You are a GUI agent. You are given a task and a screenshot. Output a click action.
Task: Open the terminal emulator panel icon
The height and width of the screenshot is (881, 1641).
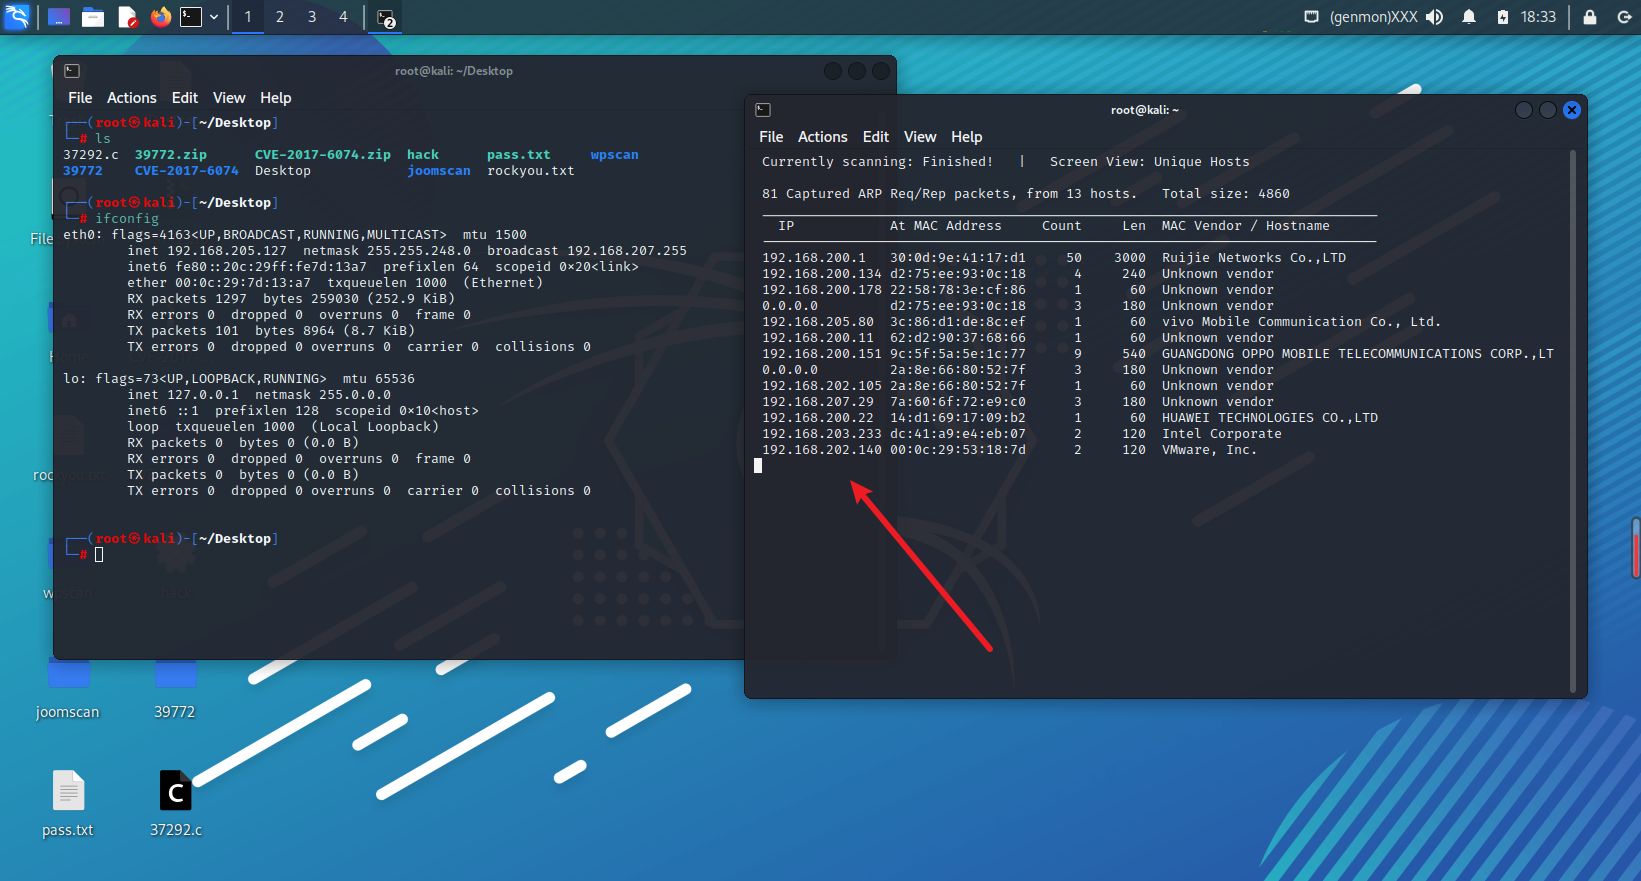point(191,17)
